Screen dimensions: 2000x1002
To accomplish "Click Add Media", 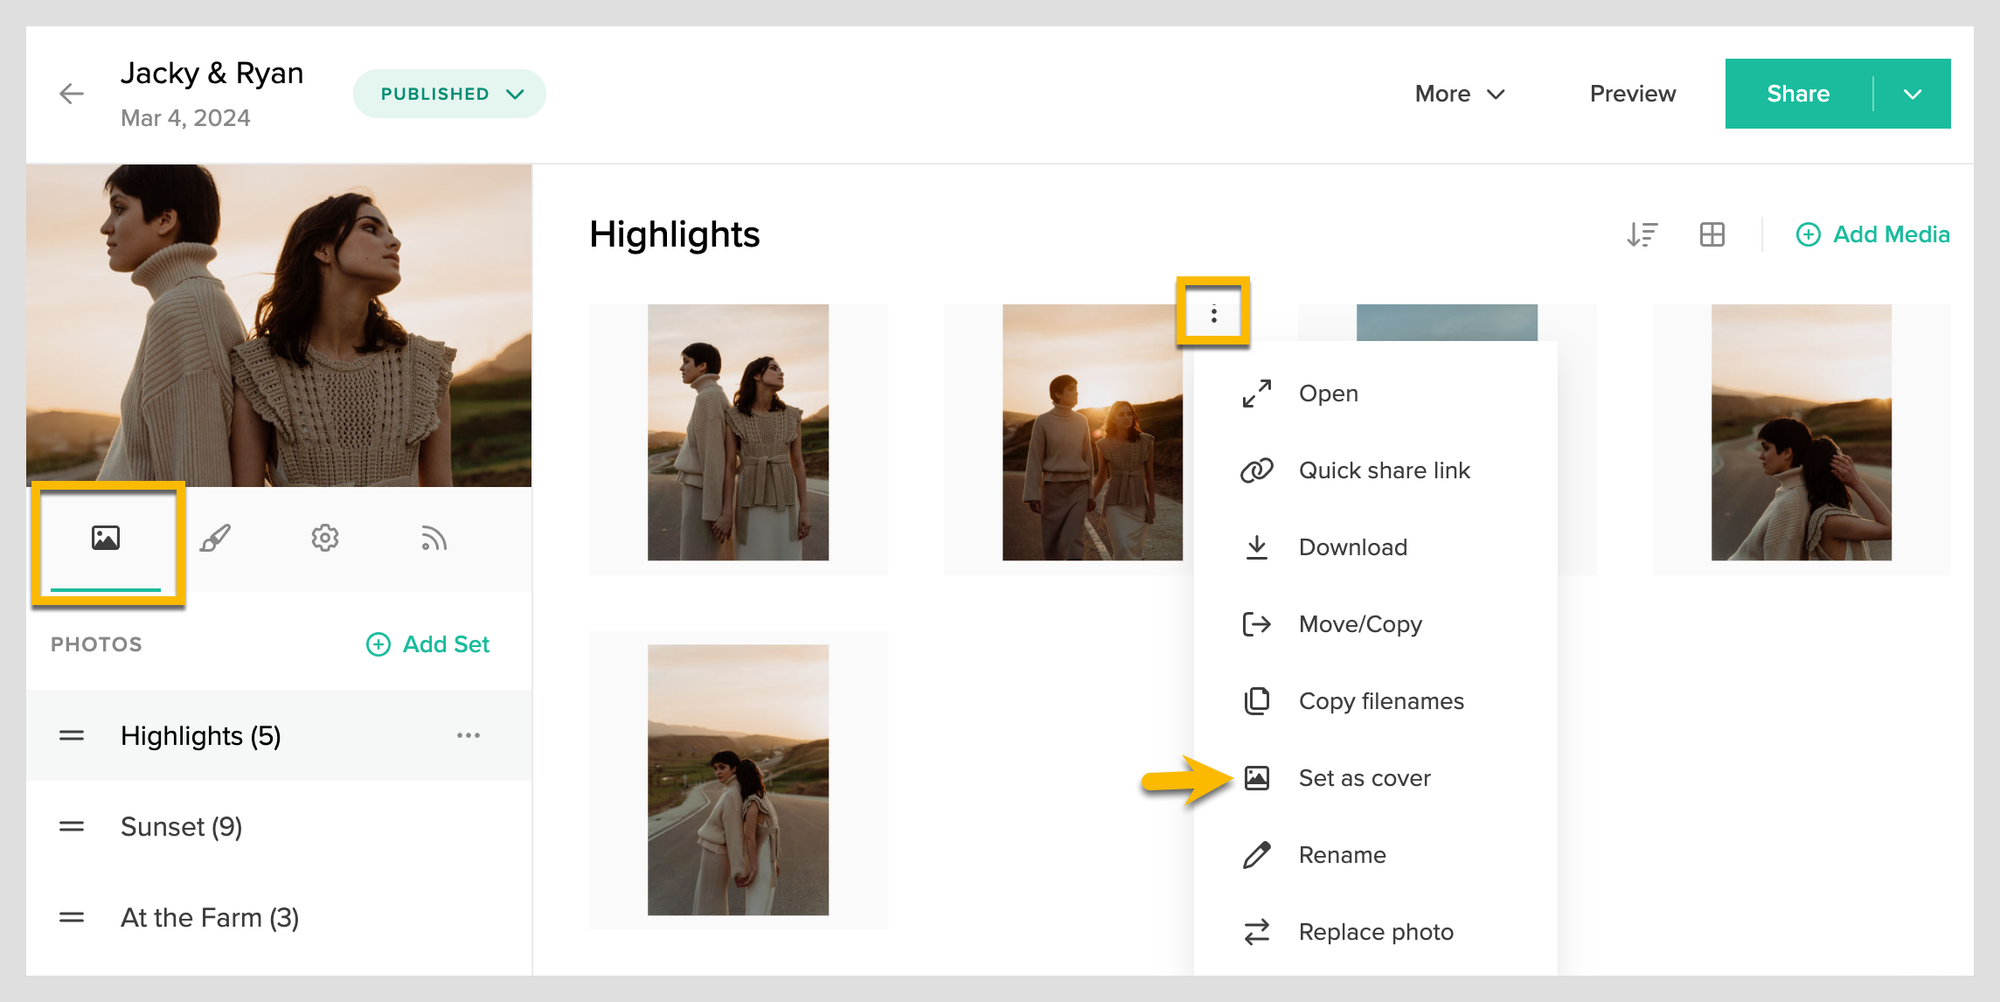I will coord(1873,234).
